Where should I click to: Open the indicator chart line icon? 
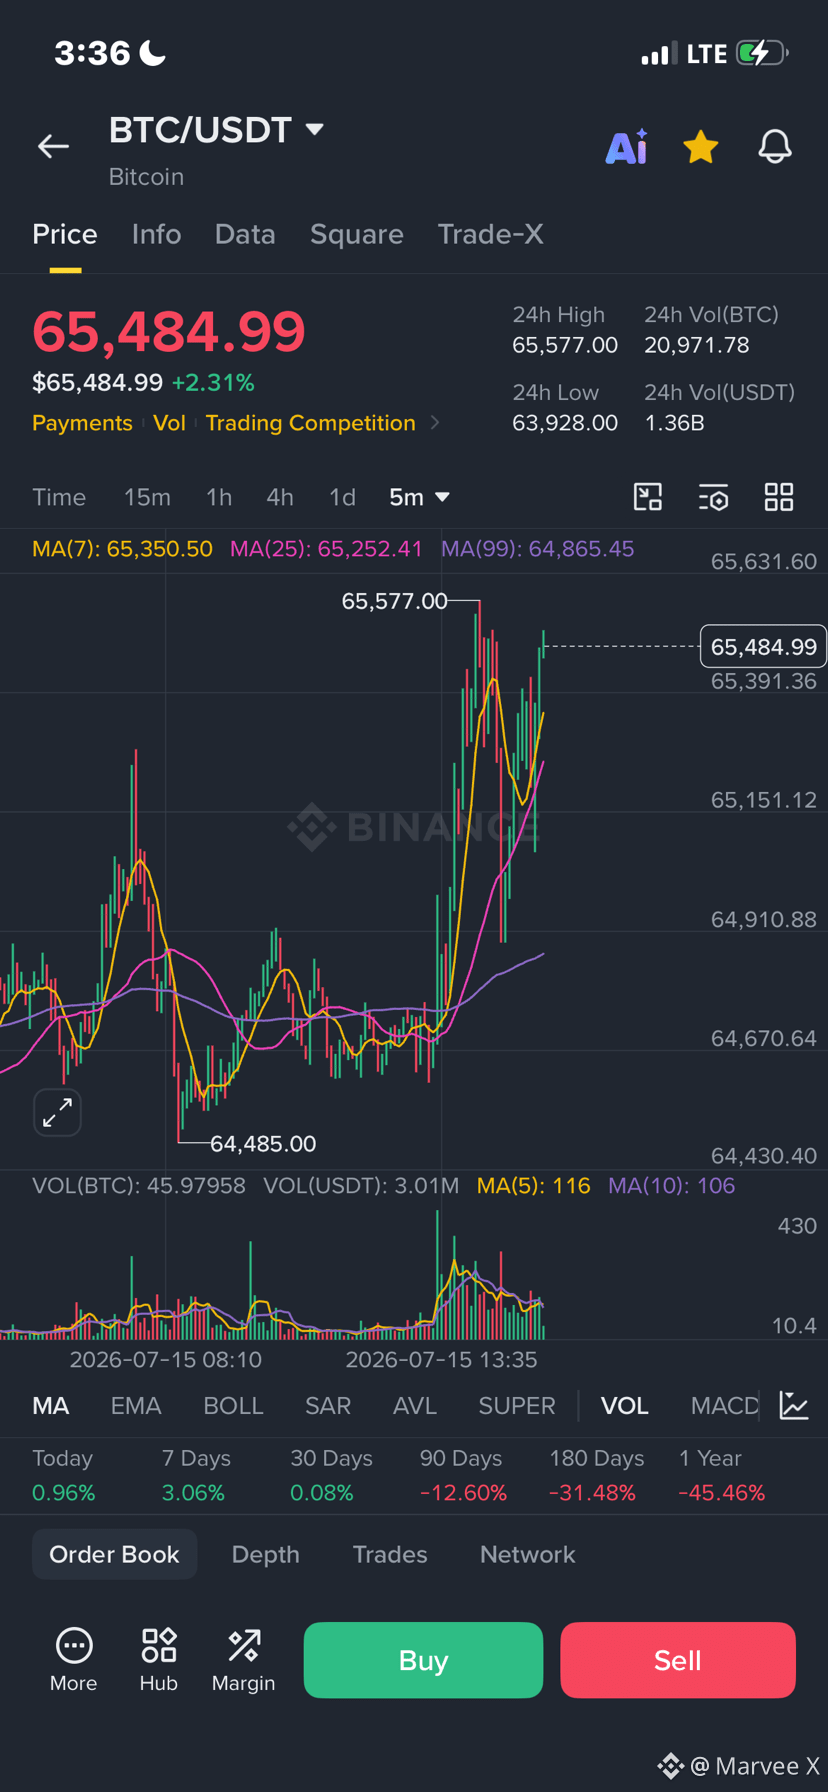point(794,1405)
